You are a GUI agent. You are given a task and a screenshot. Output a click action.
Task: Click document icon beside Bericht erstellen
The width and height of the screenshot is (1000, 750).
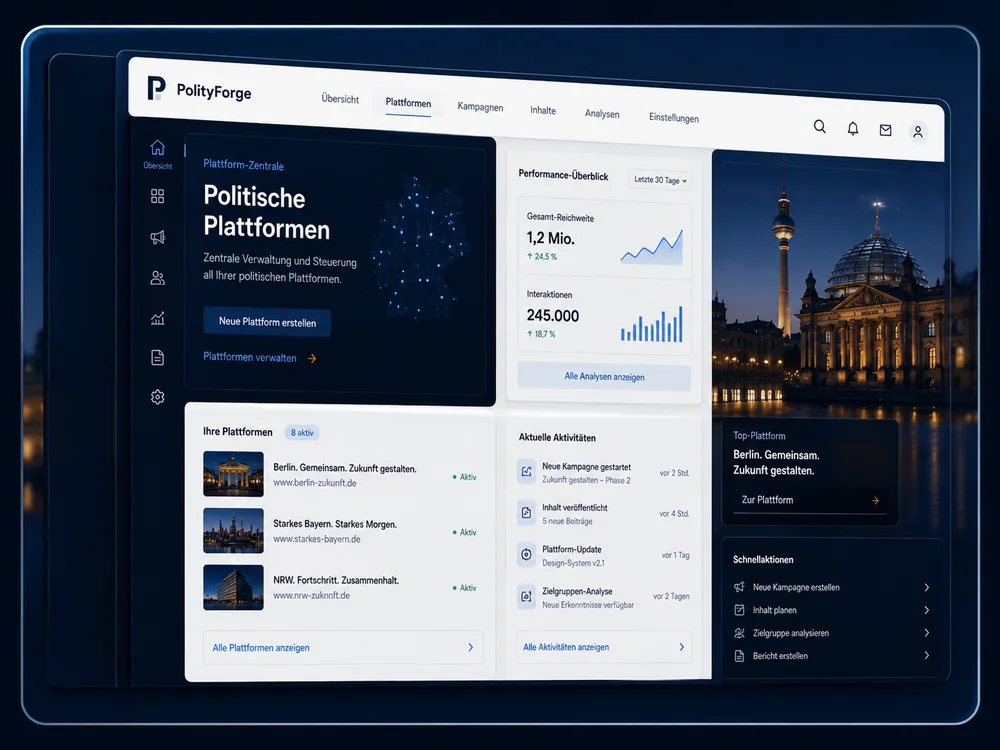tap(739, 656)
